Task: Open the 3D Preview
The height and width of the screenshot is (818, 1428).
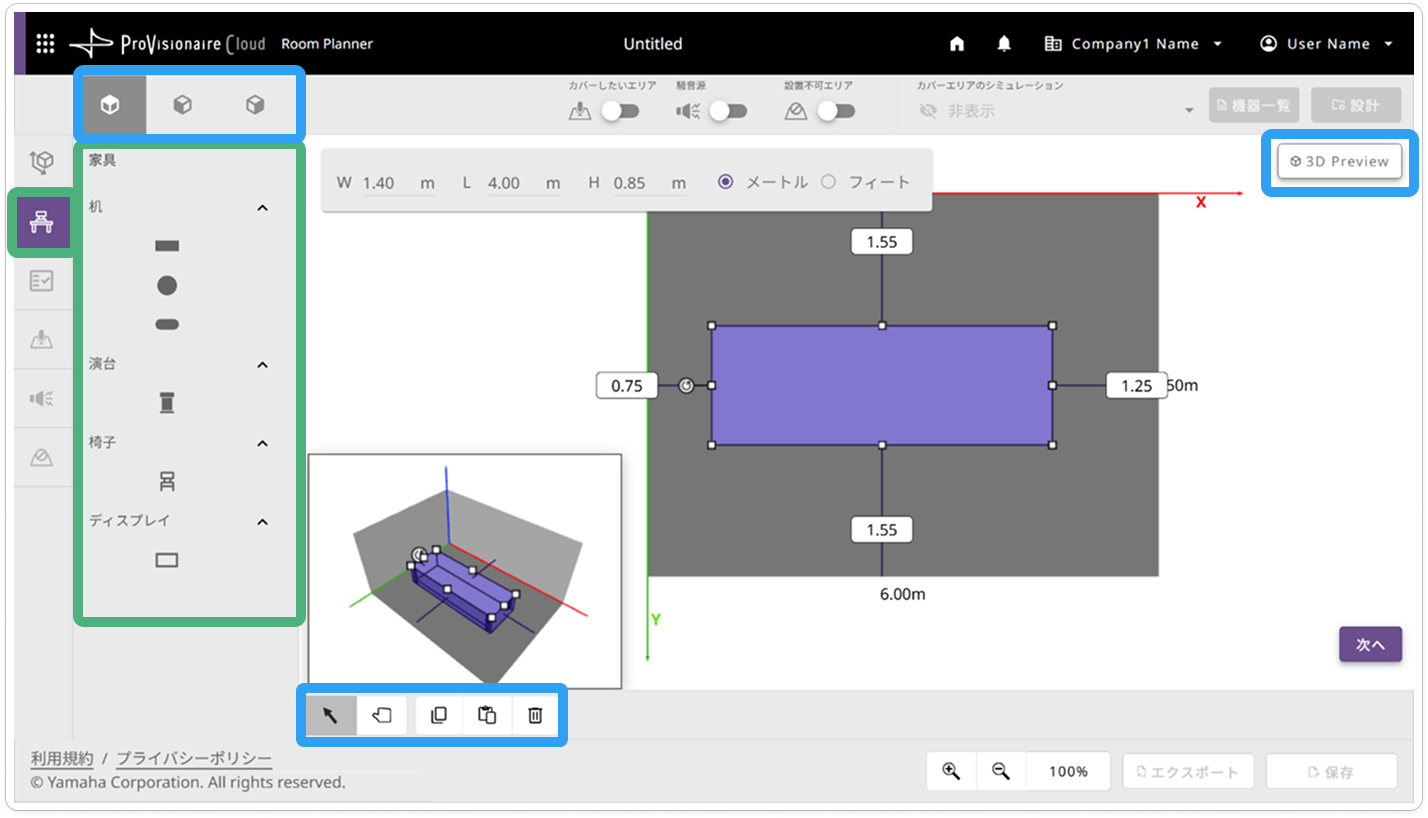Action: [x=1340, y=161]
